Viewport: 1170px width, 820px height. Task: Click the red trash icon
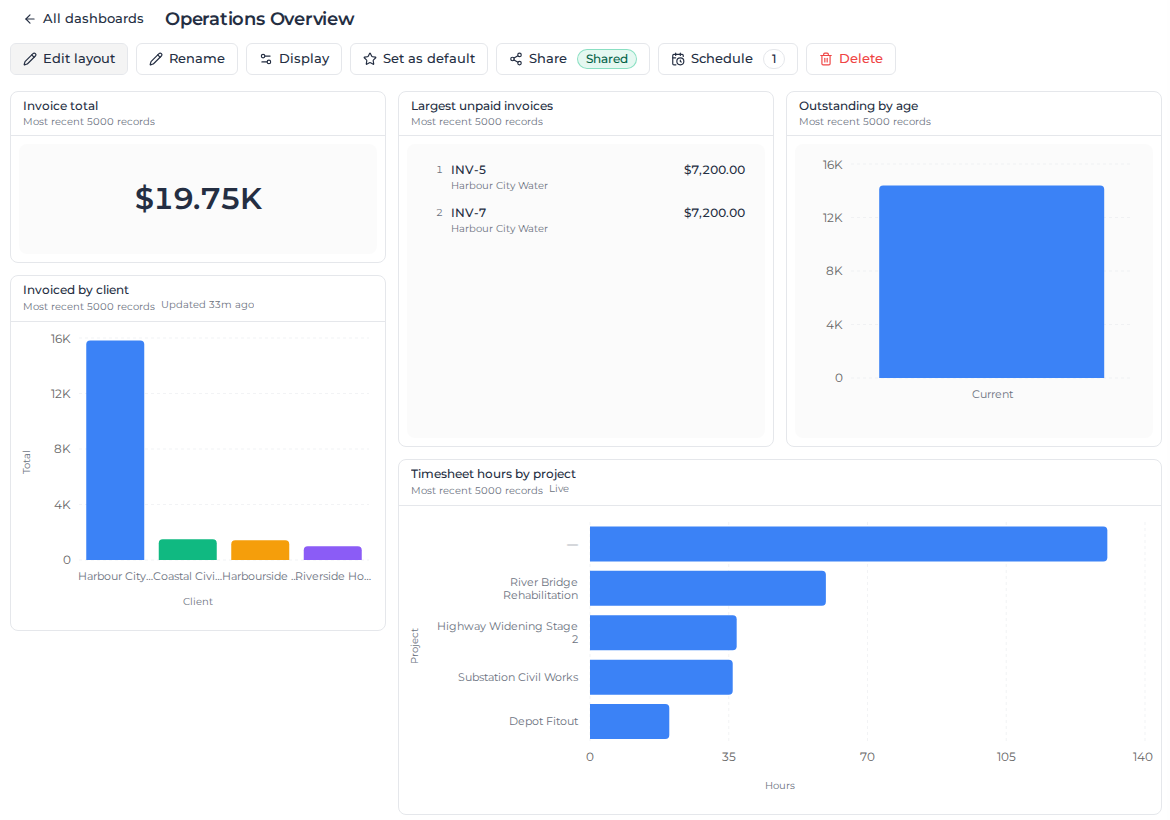pos(826,59)
